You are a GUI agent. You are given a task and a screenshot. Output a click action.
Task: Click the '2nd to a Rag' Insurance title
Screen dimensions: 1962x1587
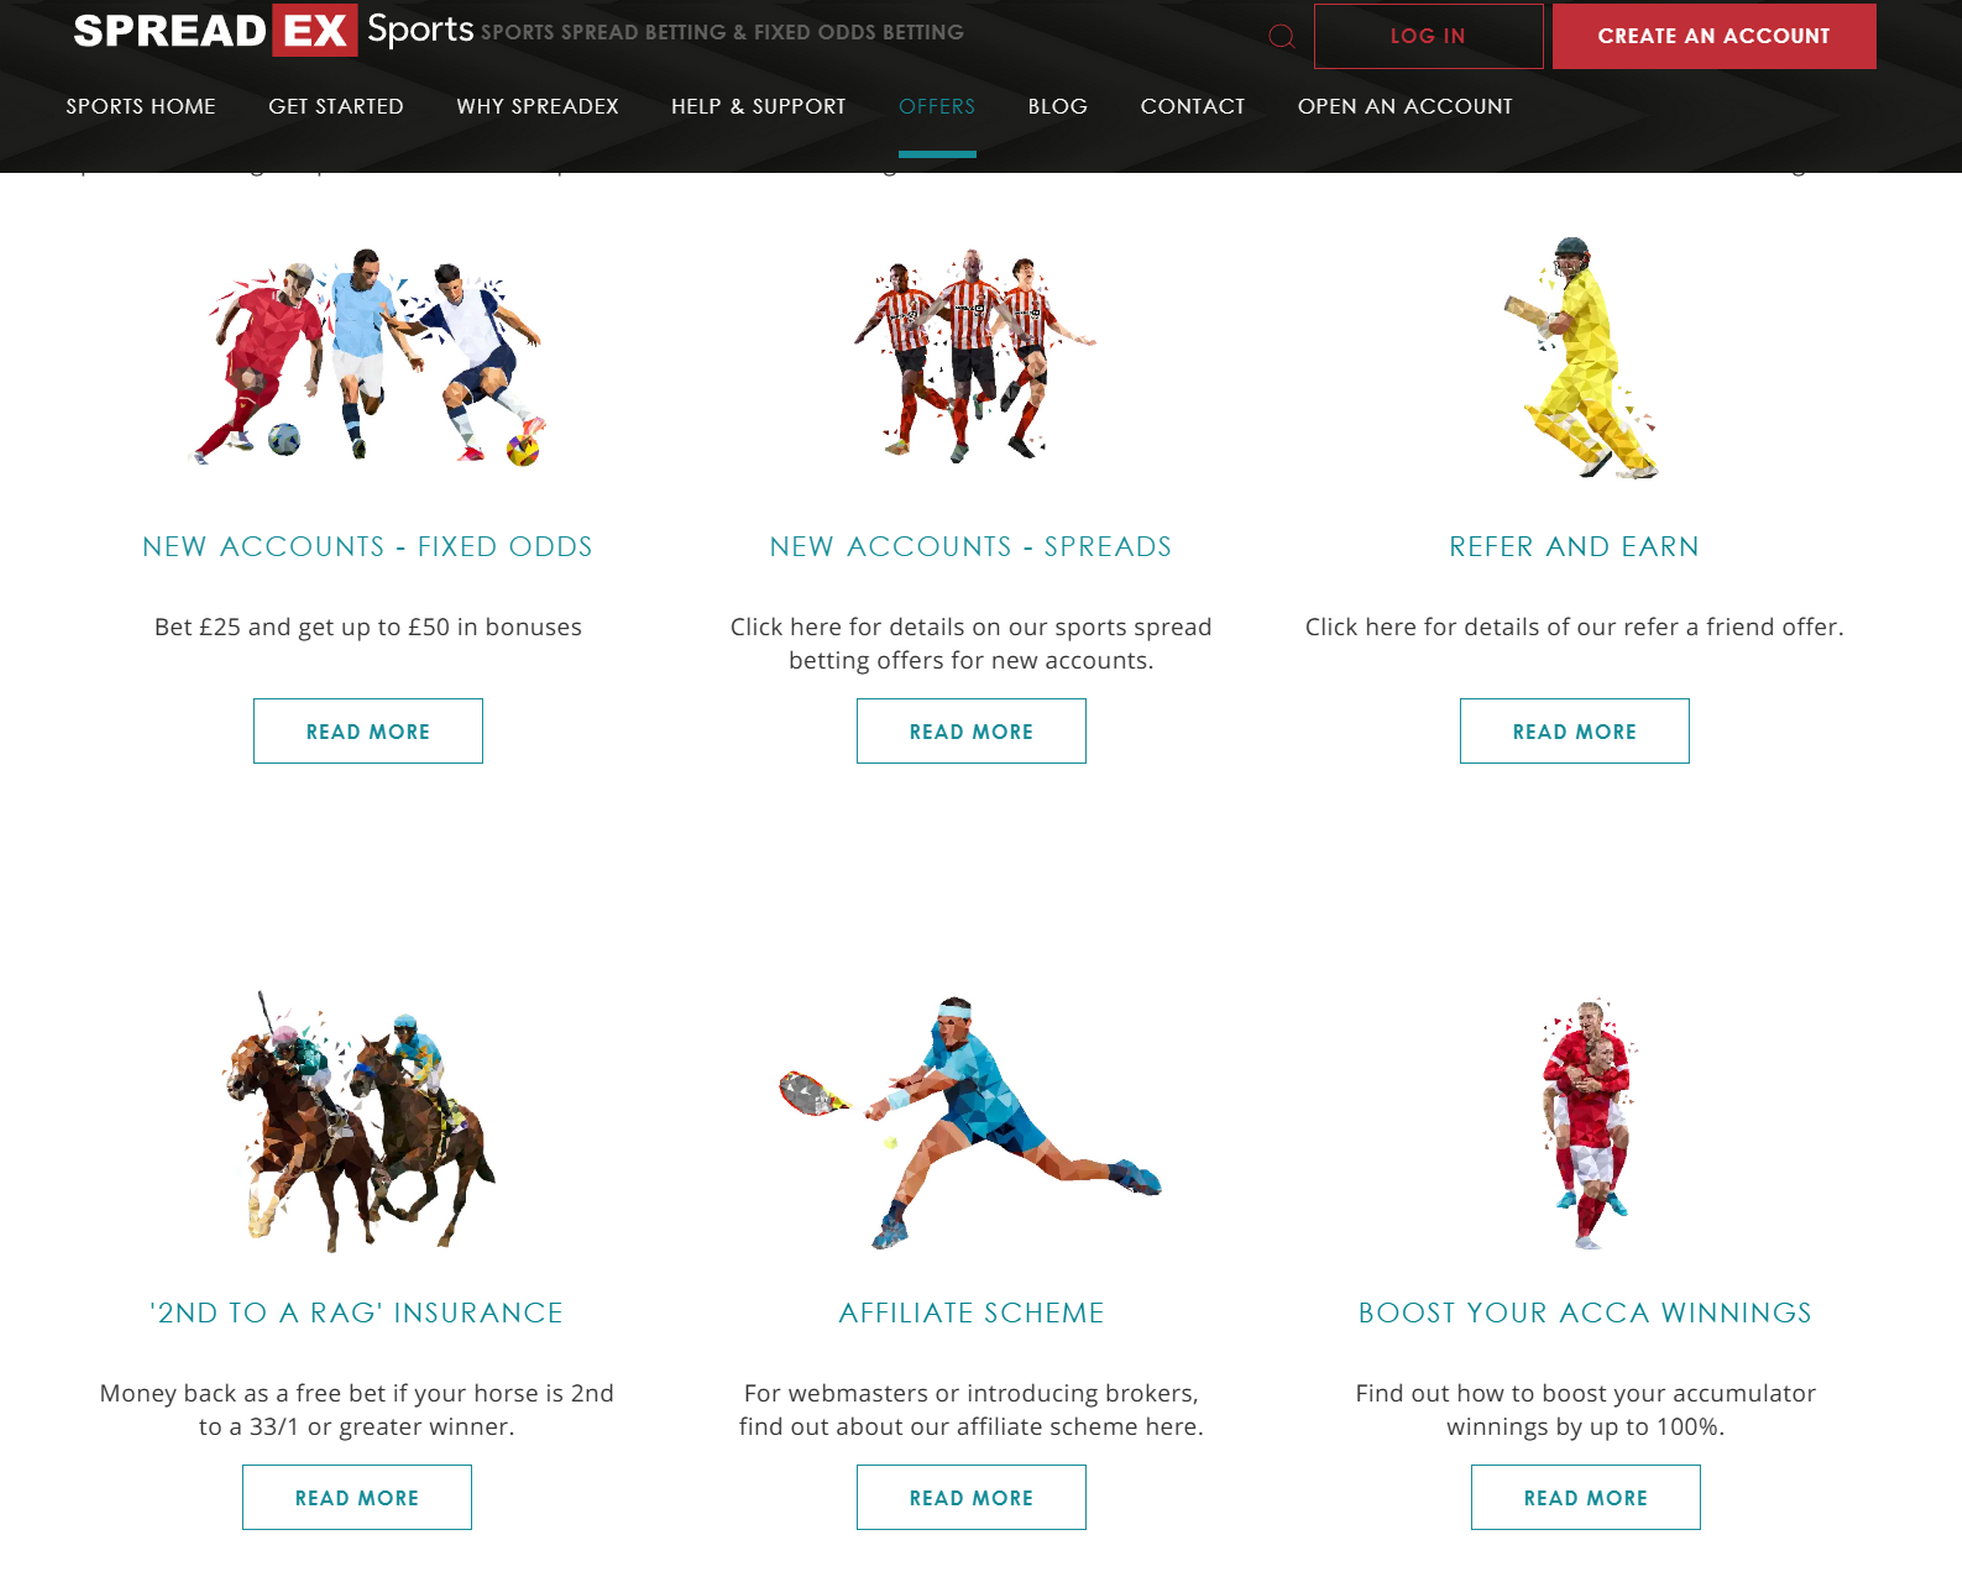tap(357, 1312)
